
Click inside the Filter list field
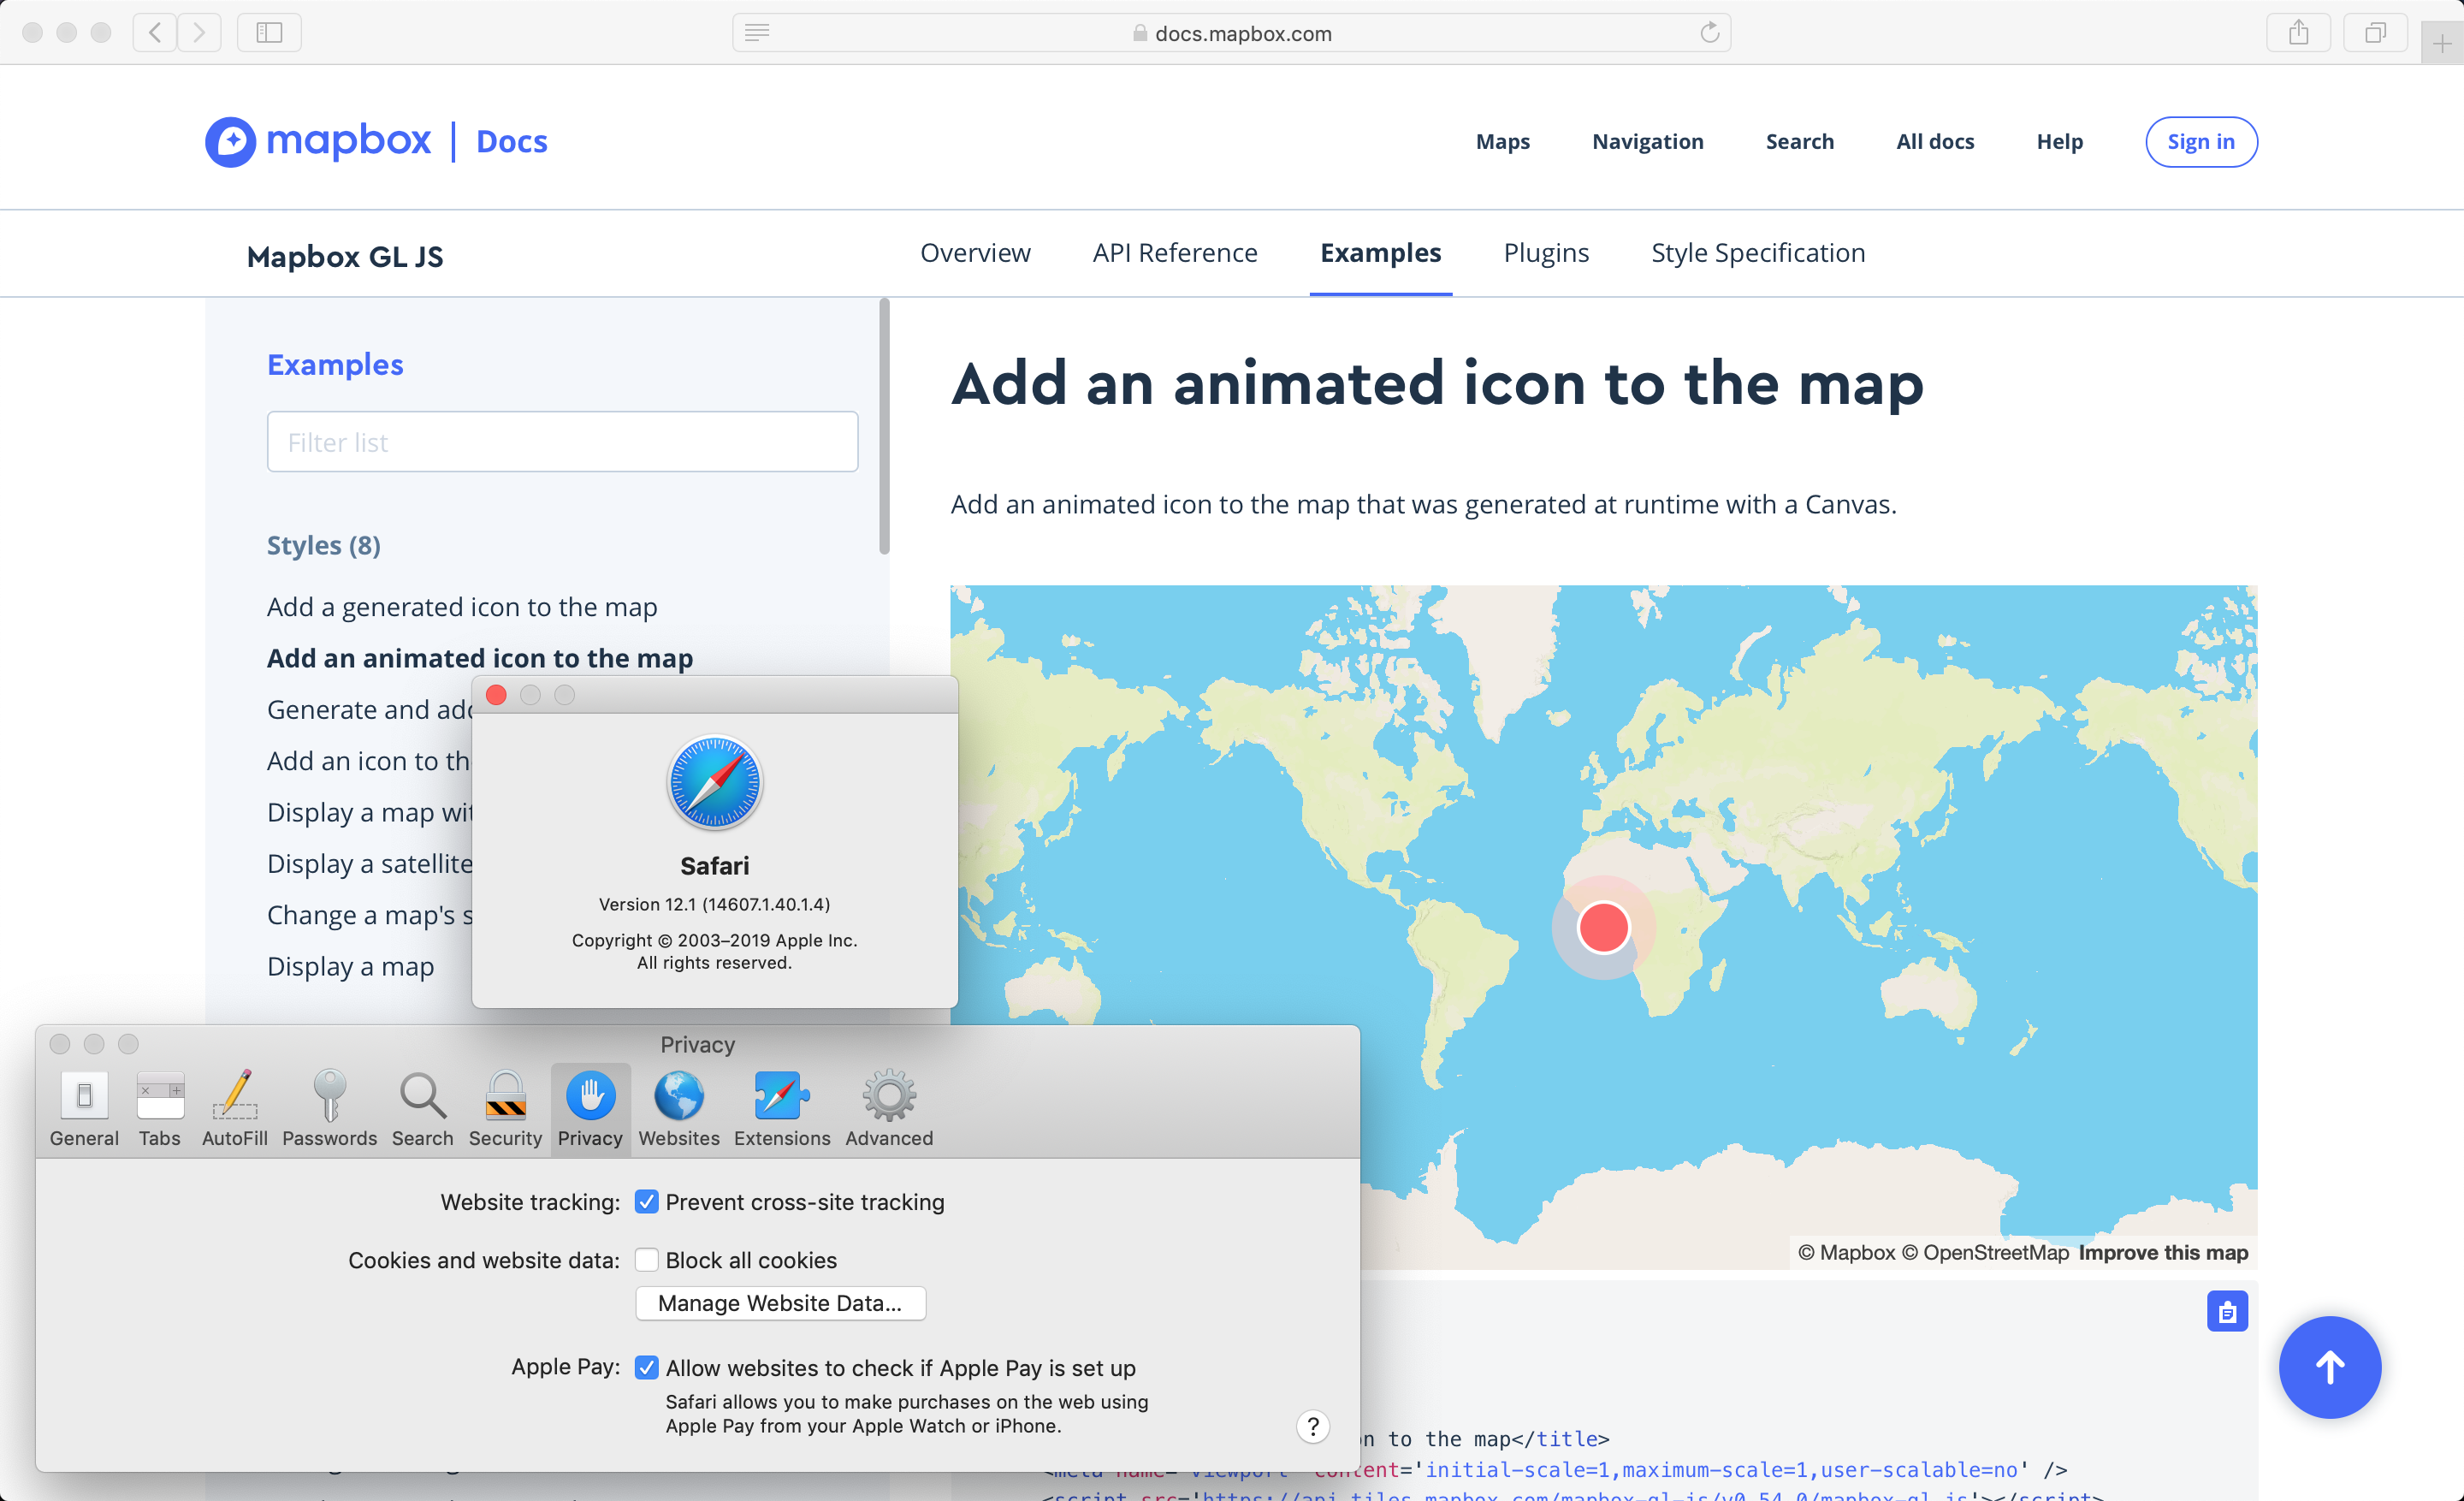coord(562,441)
